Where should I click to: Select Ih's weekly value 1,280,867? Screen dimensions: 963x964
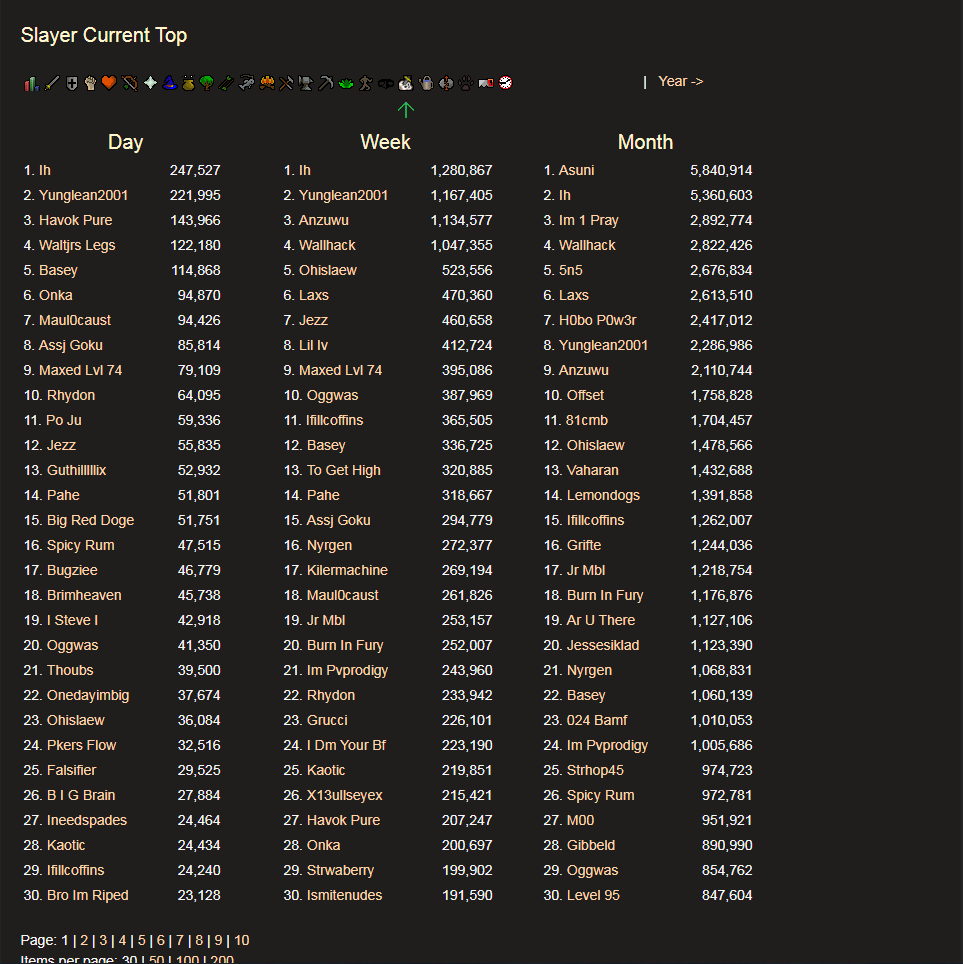click(461, 170)
